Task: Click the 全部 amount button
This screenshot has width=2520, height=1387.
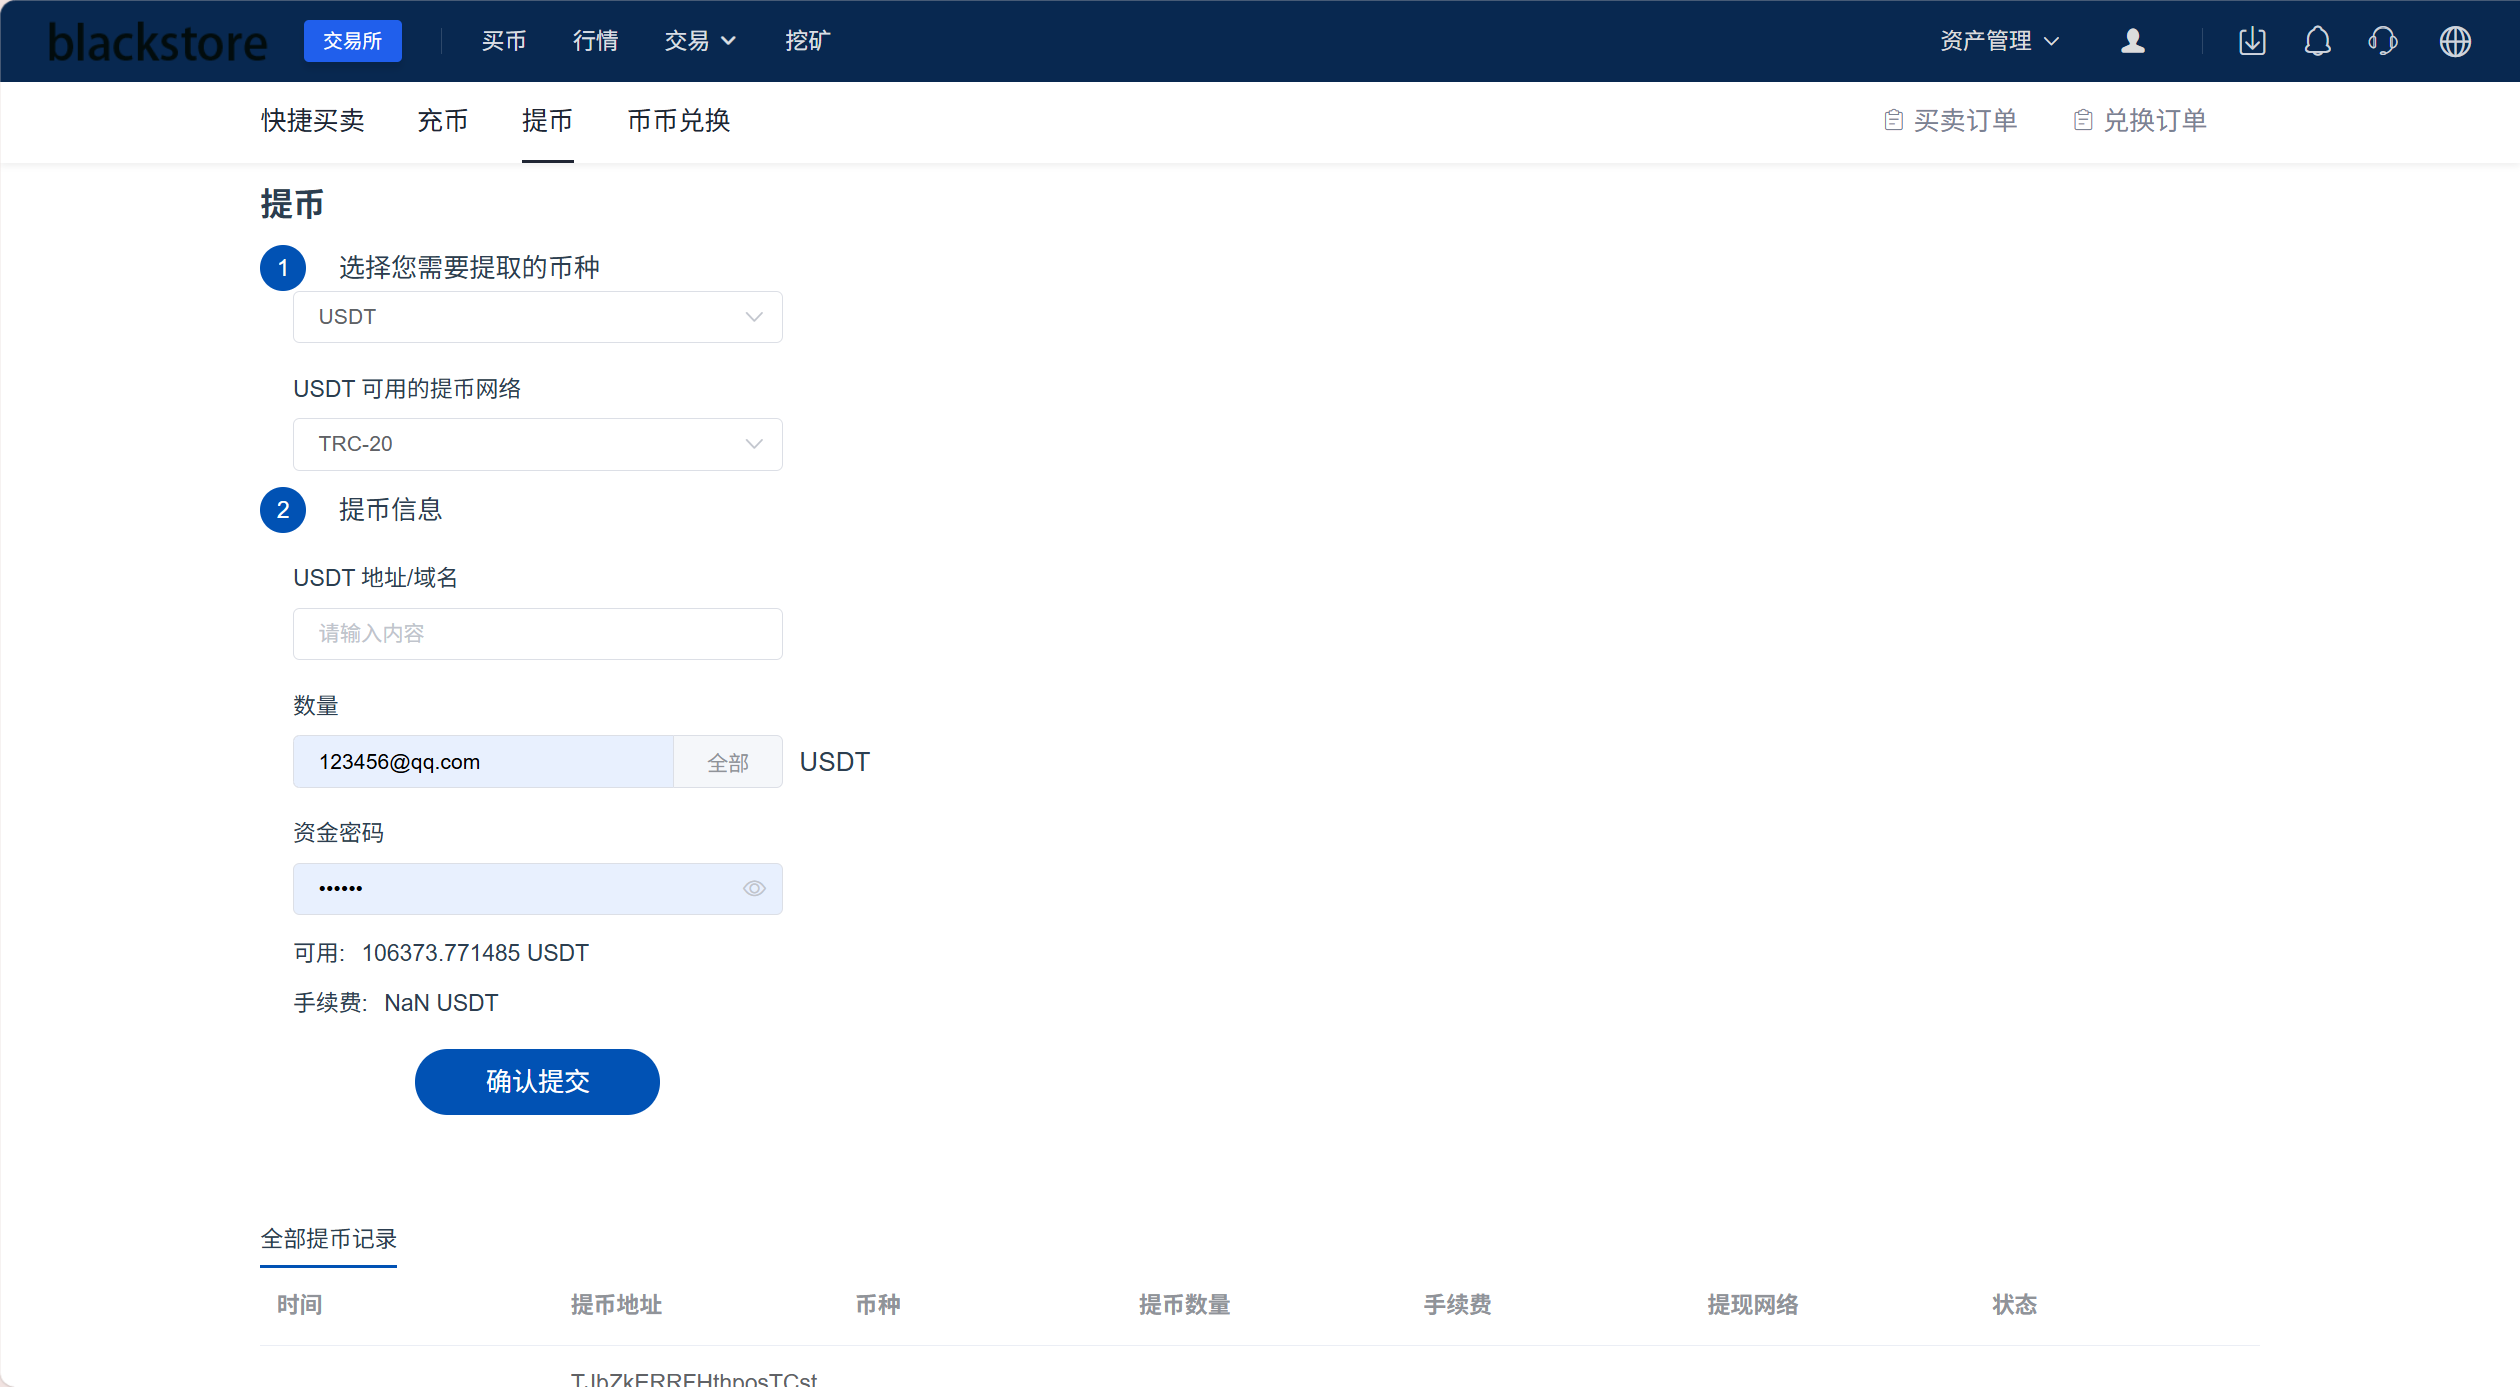Action: click(728, 763)
